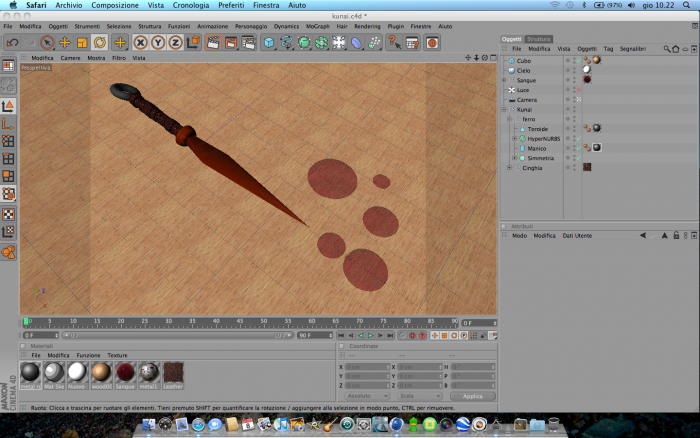Add a Cube primitive object

pyautogui.click(x=269, y=43)
